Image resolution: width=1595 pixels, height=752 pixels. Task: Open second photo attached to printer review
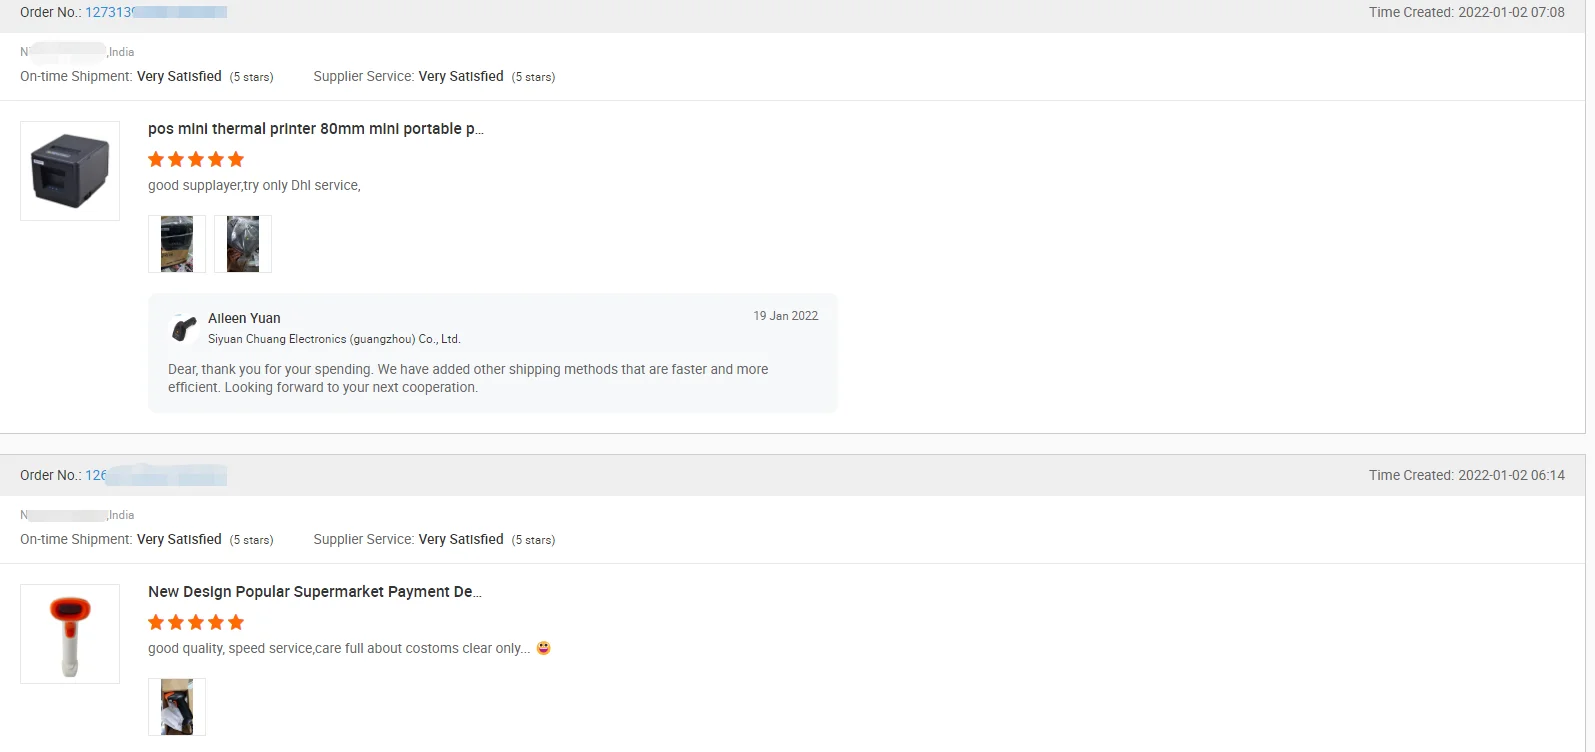(243, 244)
